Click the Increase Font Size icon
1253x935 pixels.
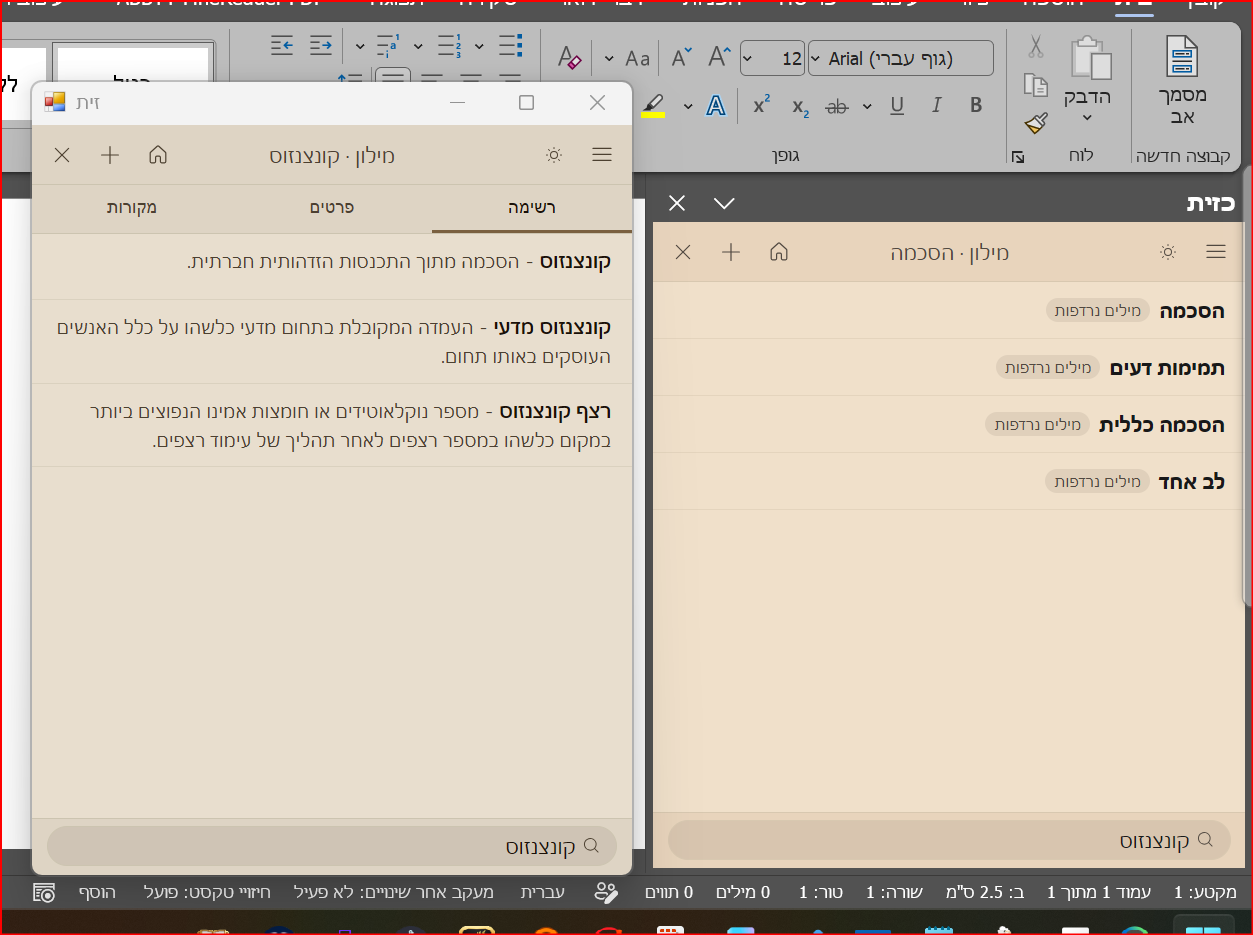(x=719, y=58)
